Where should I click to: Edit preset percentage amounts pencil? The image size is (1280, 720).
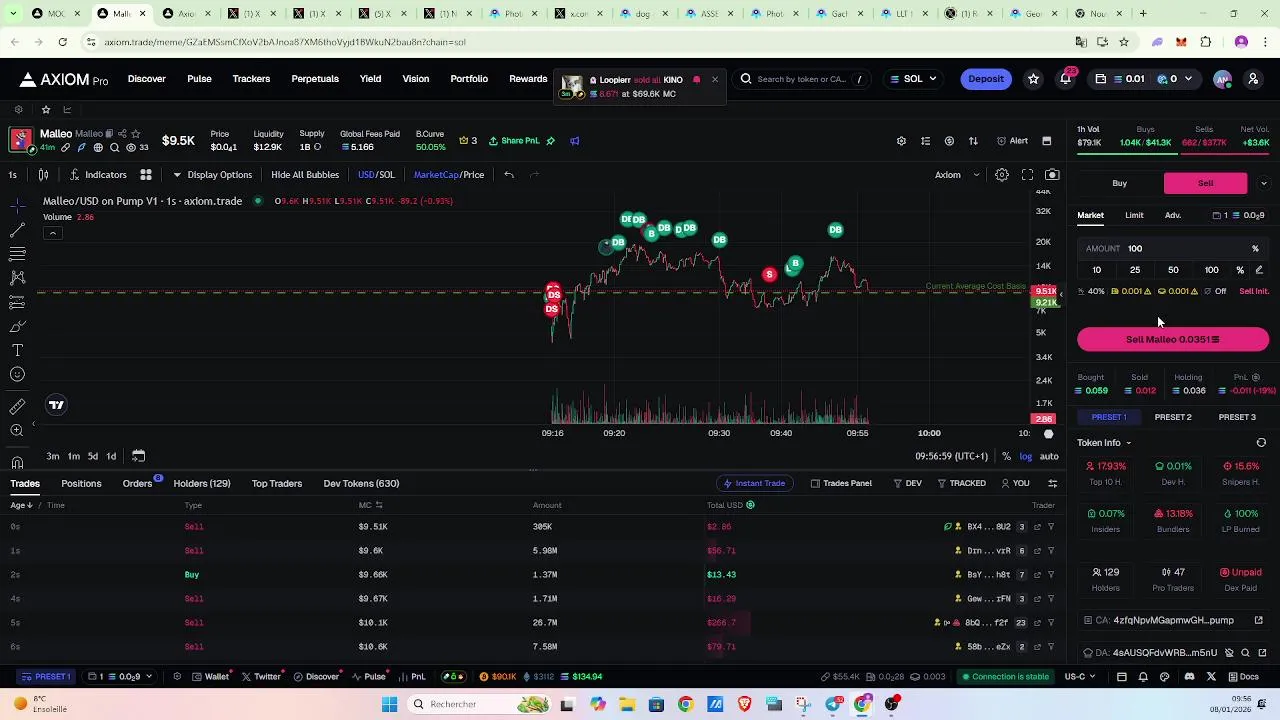click(x=1259, y=270)
